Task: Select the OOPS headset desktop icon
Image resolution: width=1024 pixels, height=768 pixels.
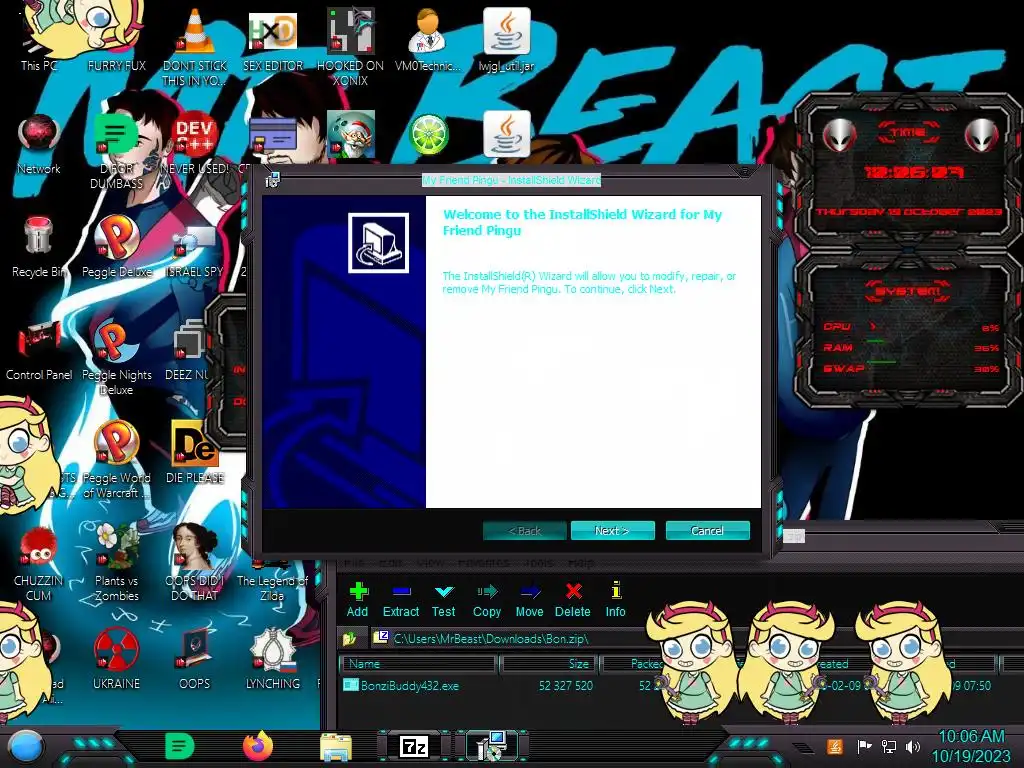Action: (x=195, y=660)
